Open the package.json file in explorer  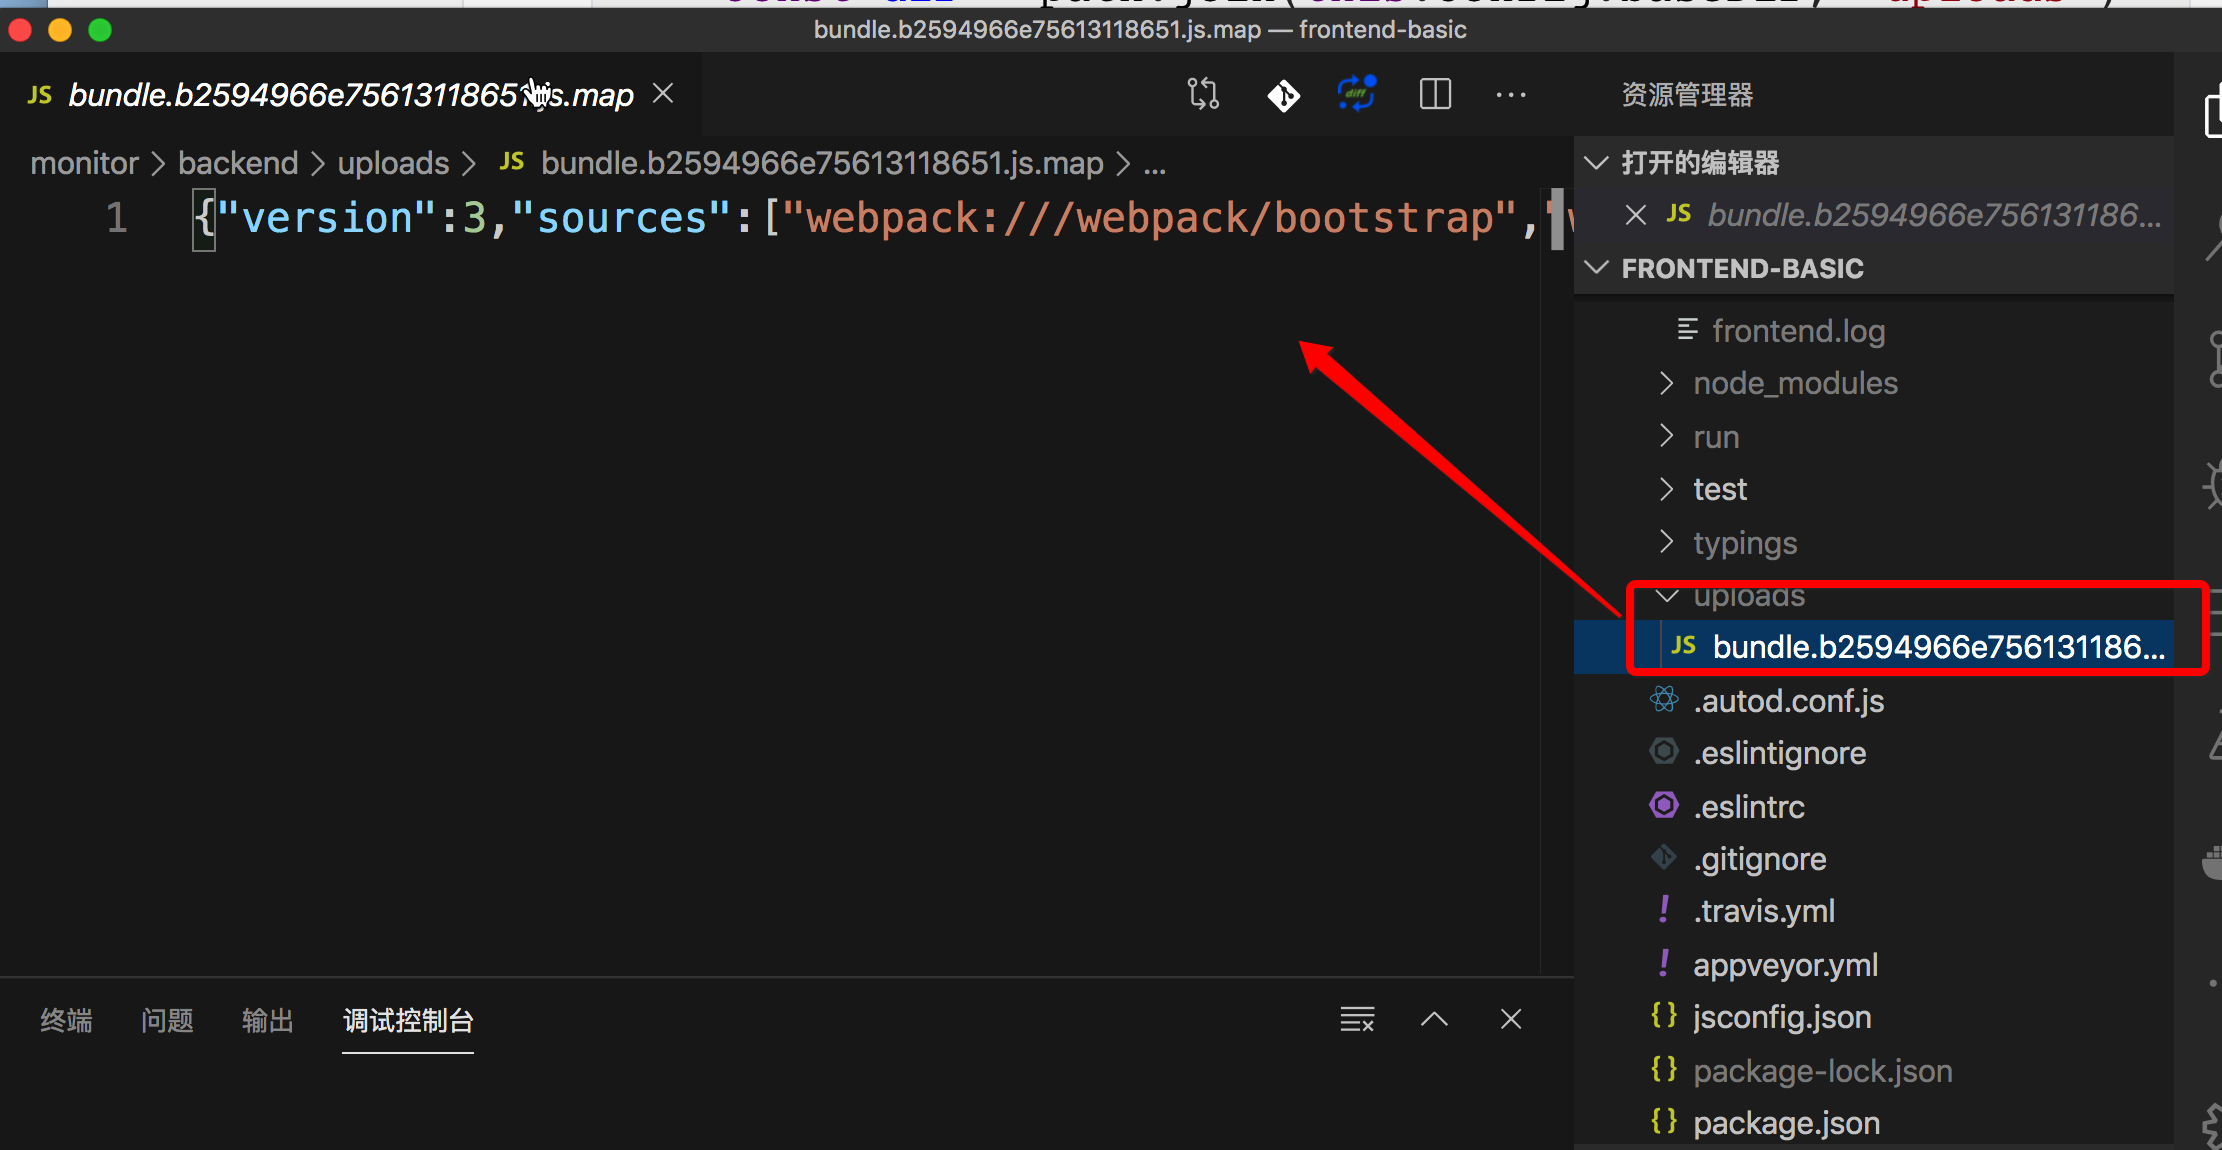click(x=1786, y=1124)
